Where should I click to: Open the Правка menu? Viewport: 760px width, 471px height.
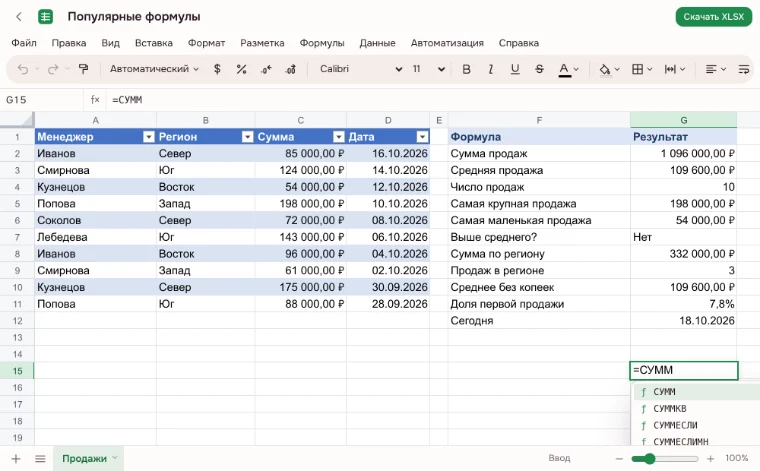point(69,43)
